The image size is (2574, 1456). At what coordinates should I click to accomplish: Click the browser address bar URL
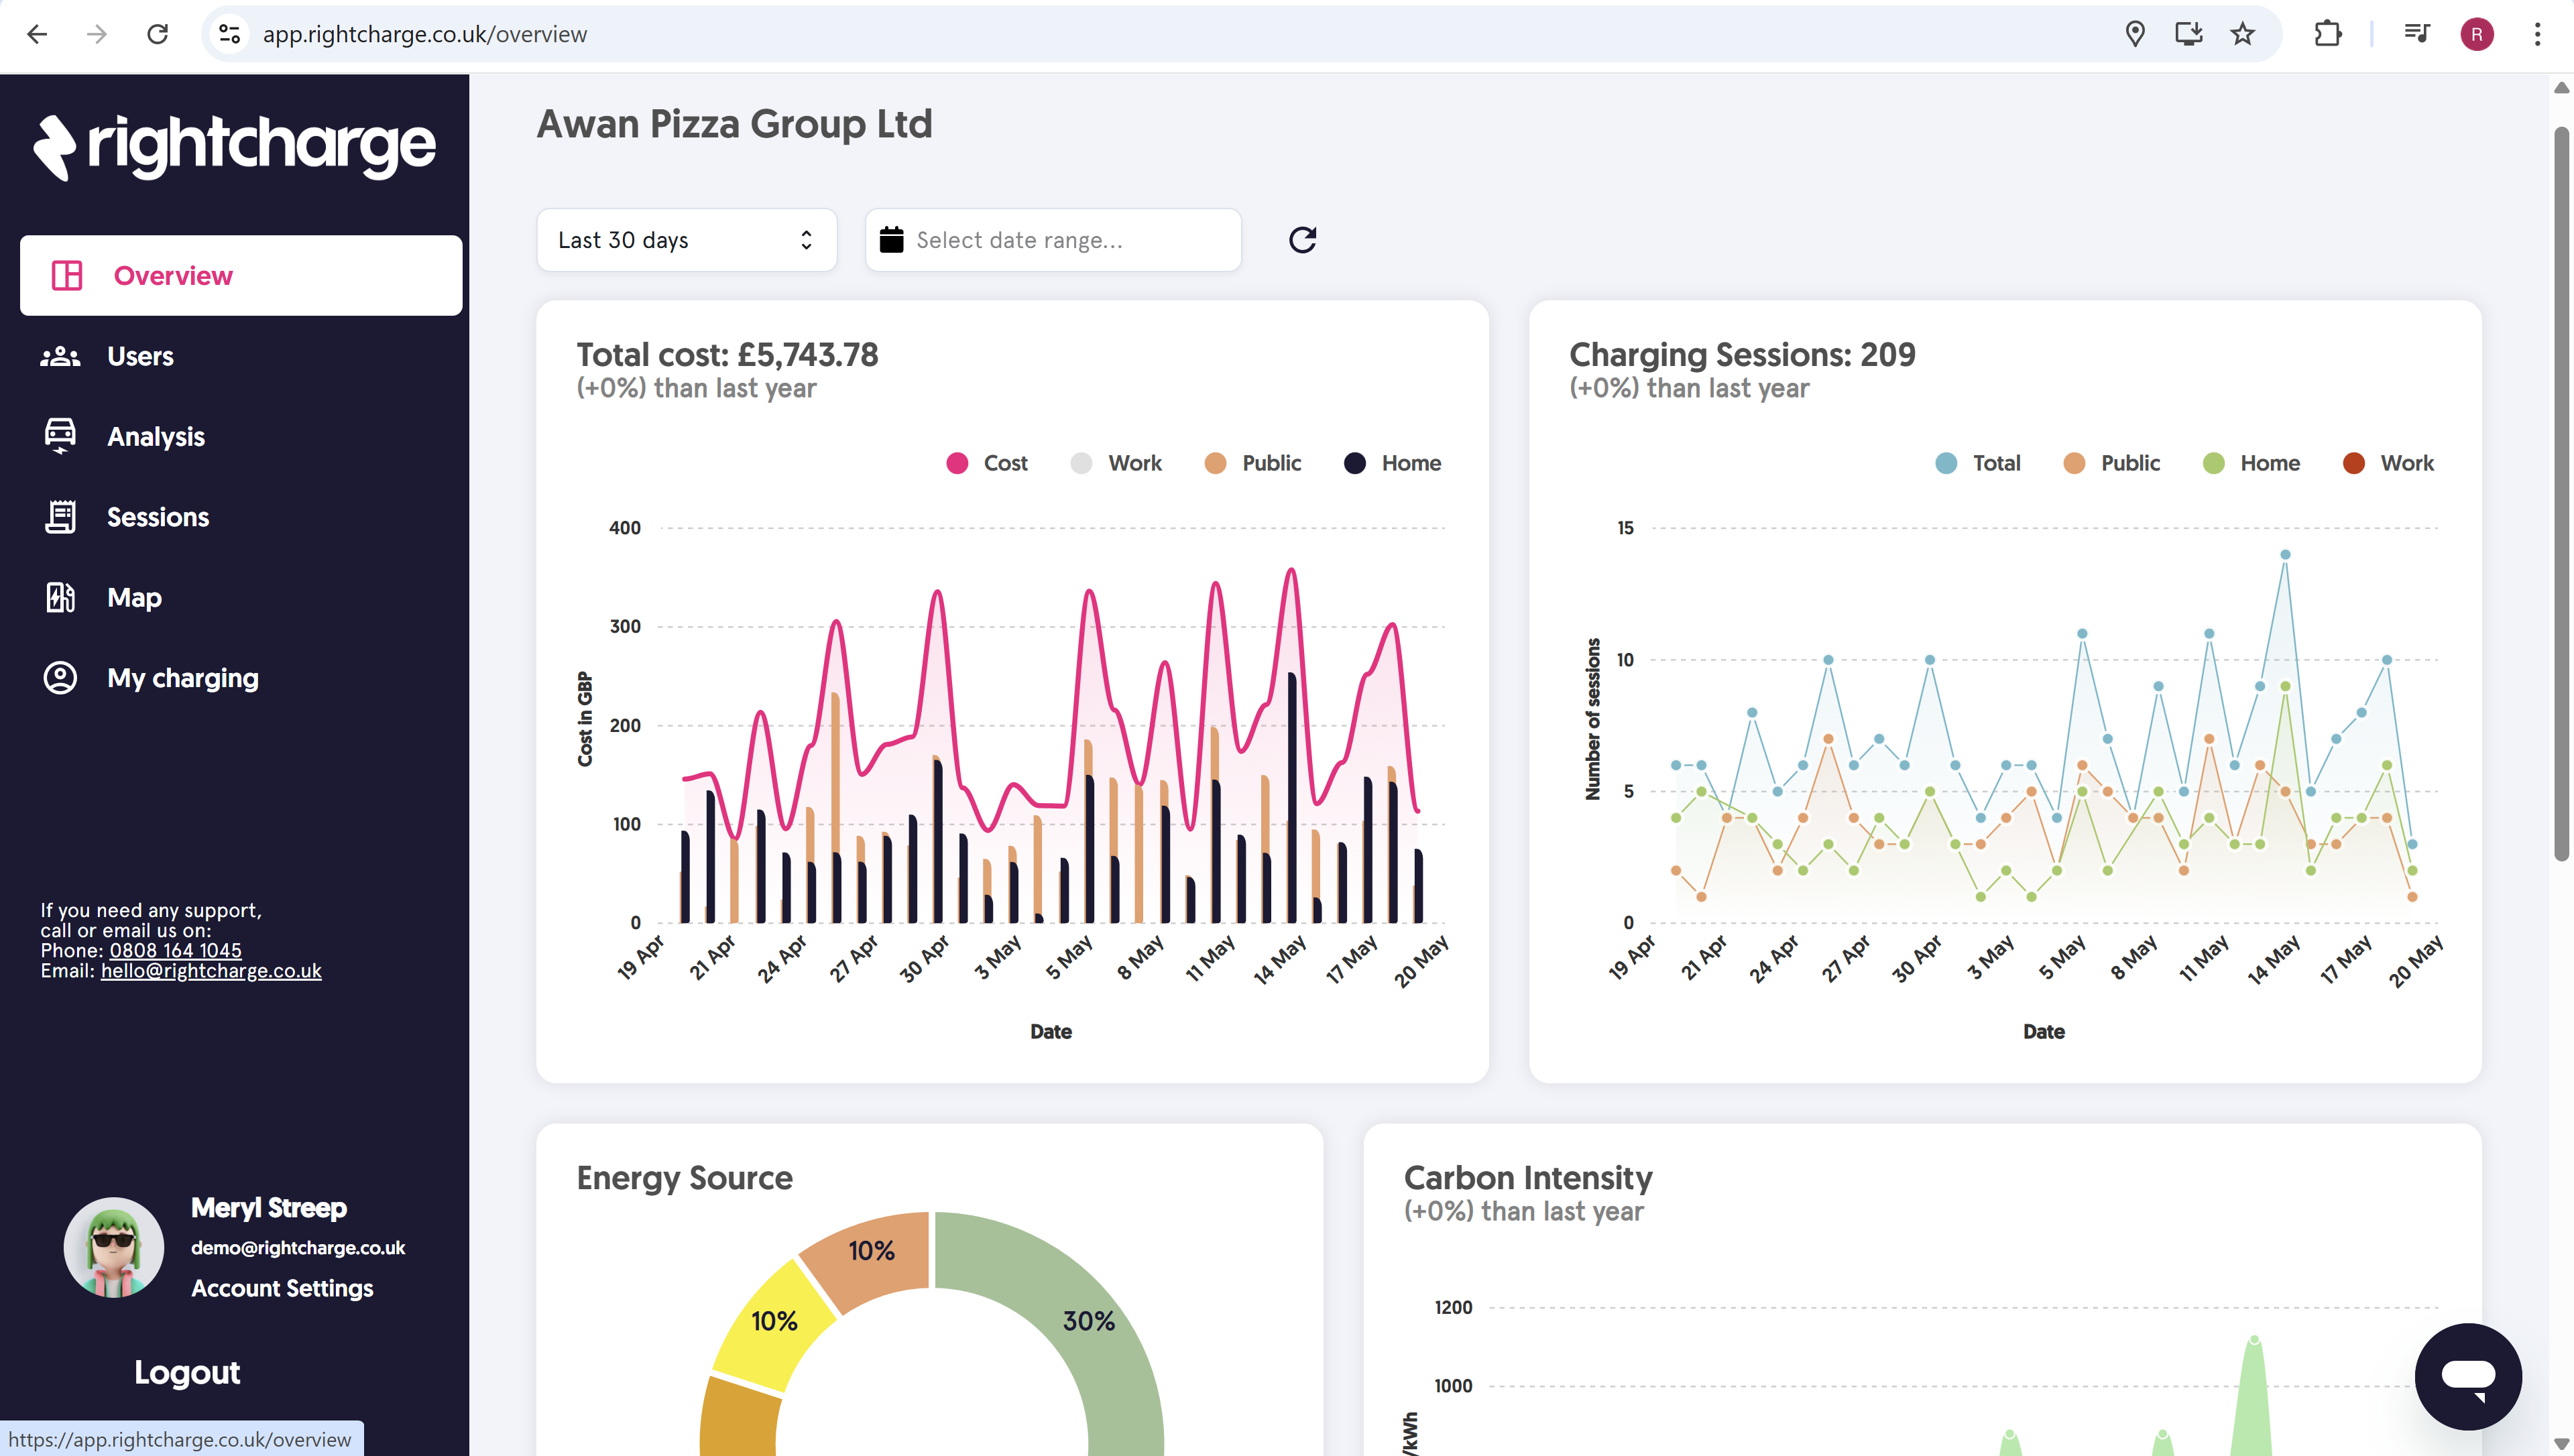tap(425, 34)
